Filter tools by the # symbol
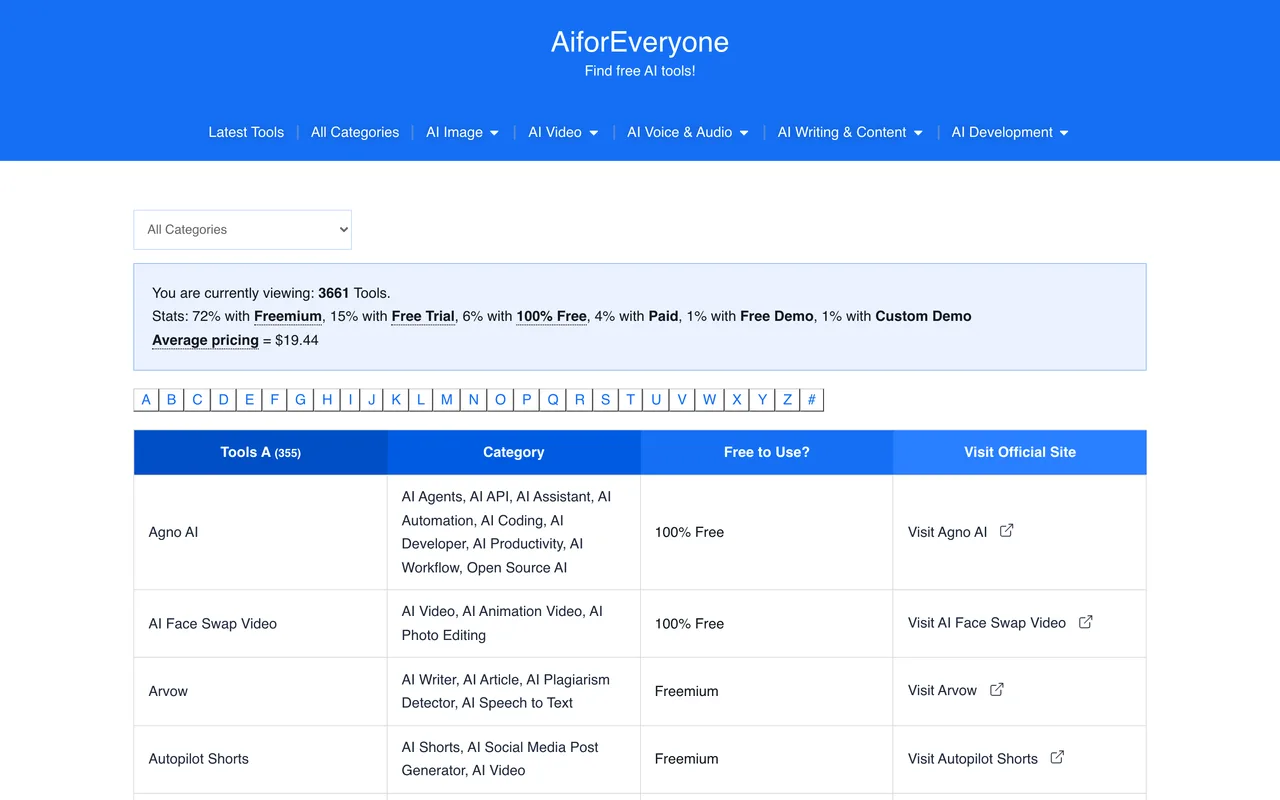Image resolution: width=1280 pixels, height=800 pixels. coord(811,400)
